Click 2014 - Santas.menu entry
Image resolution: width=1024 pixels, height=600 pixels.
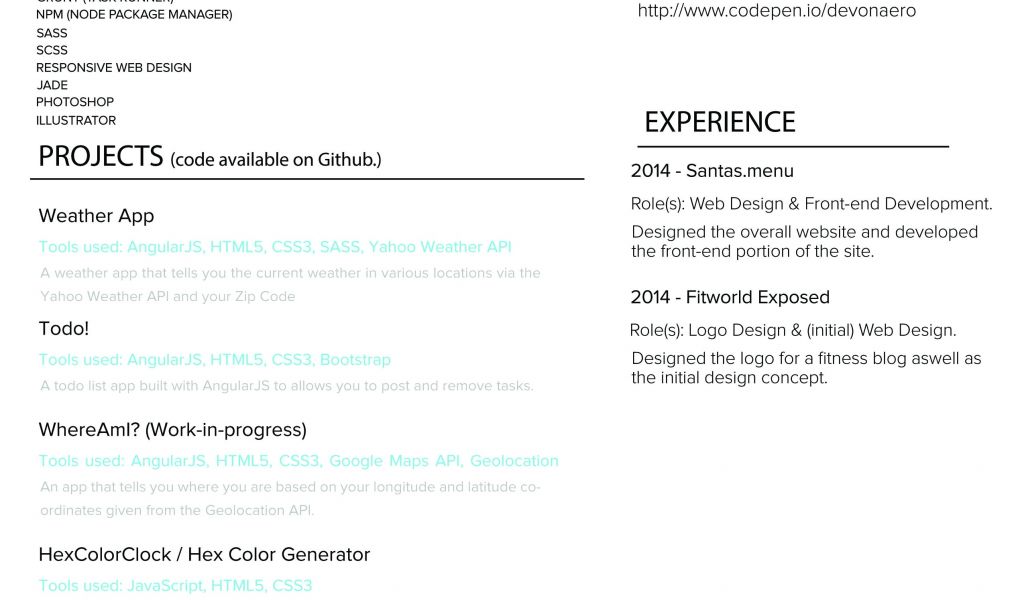pos(712,171)
